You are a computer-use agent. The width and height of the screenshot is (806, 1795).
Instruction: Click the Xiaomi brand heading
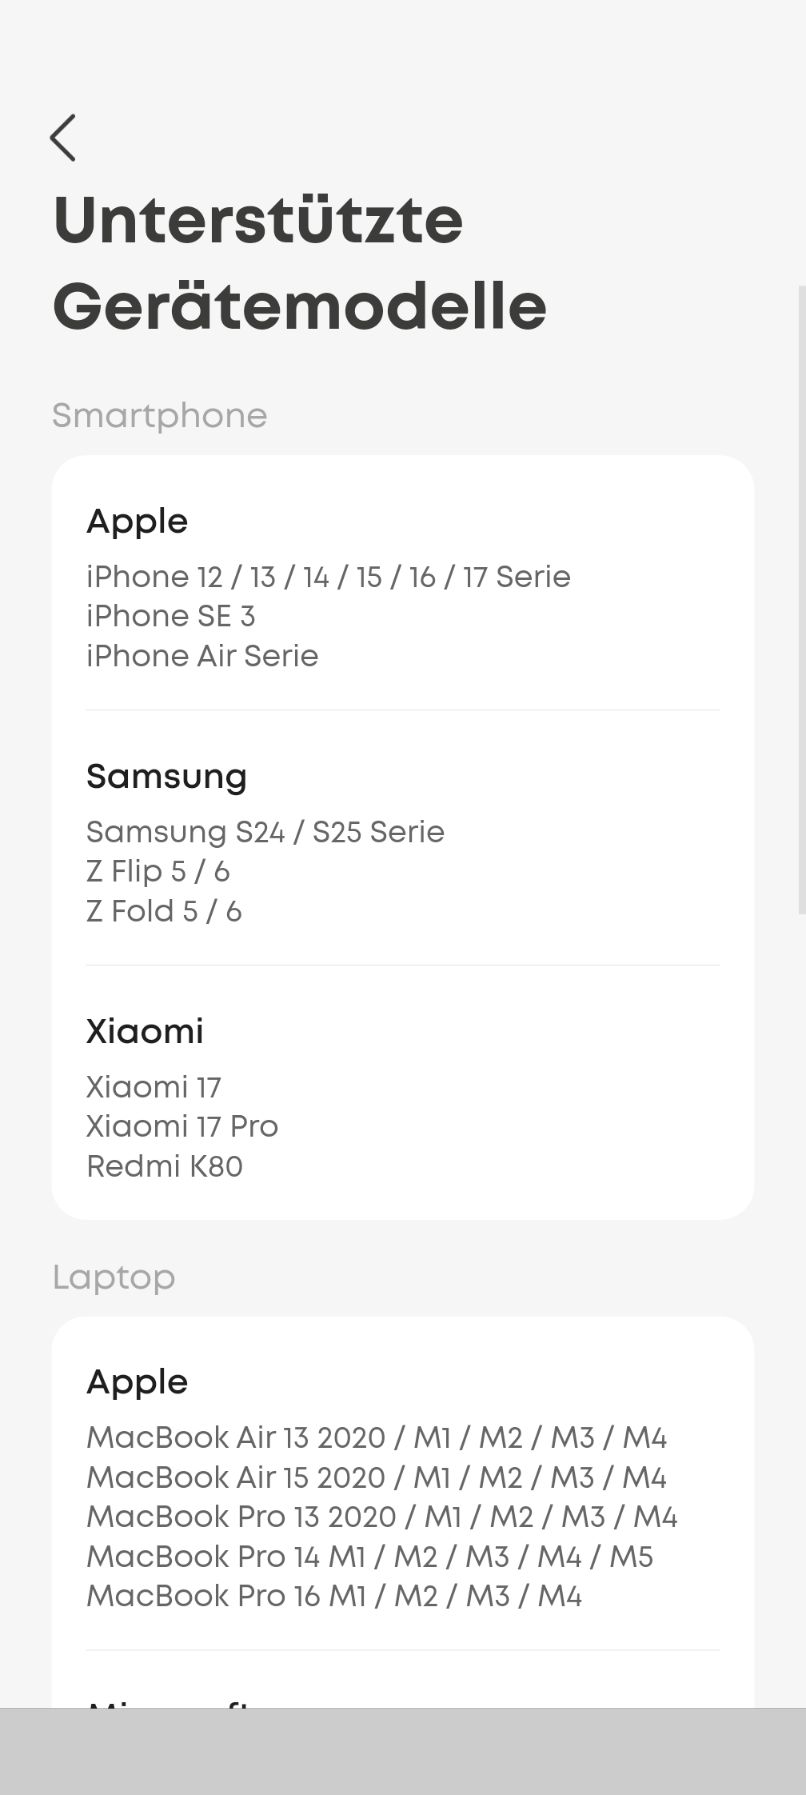145,1031
